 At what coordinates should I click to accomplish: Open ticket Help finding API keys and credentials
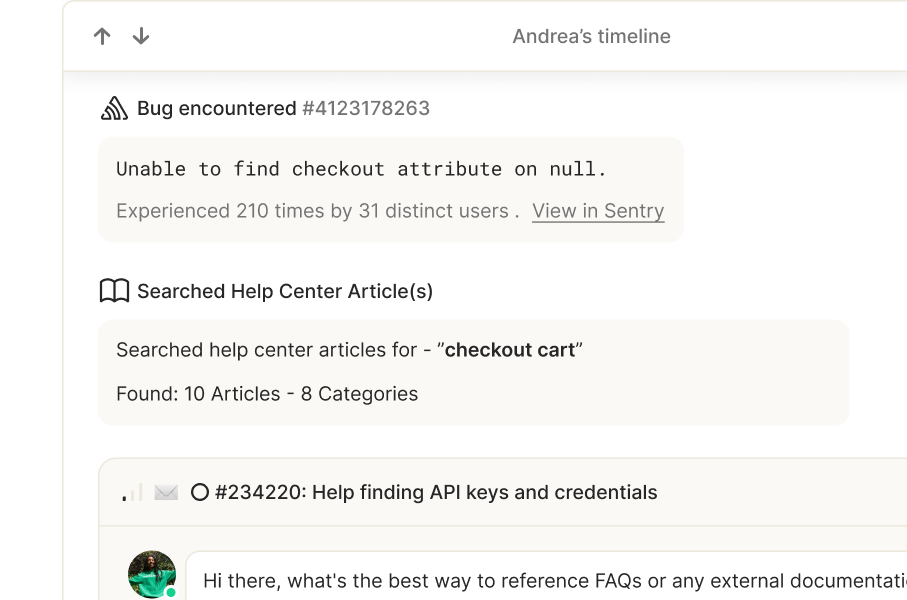(436, 492)
